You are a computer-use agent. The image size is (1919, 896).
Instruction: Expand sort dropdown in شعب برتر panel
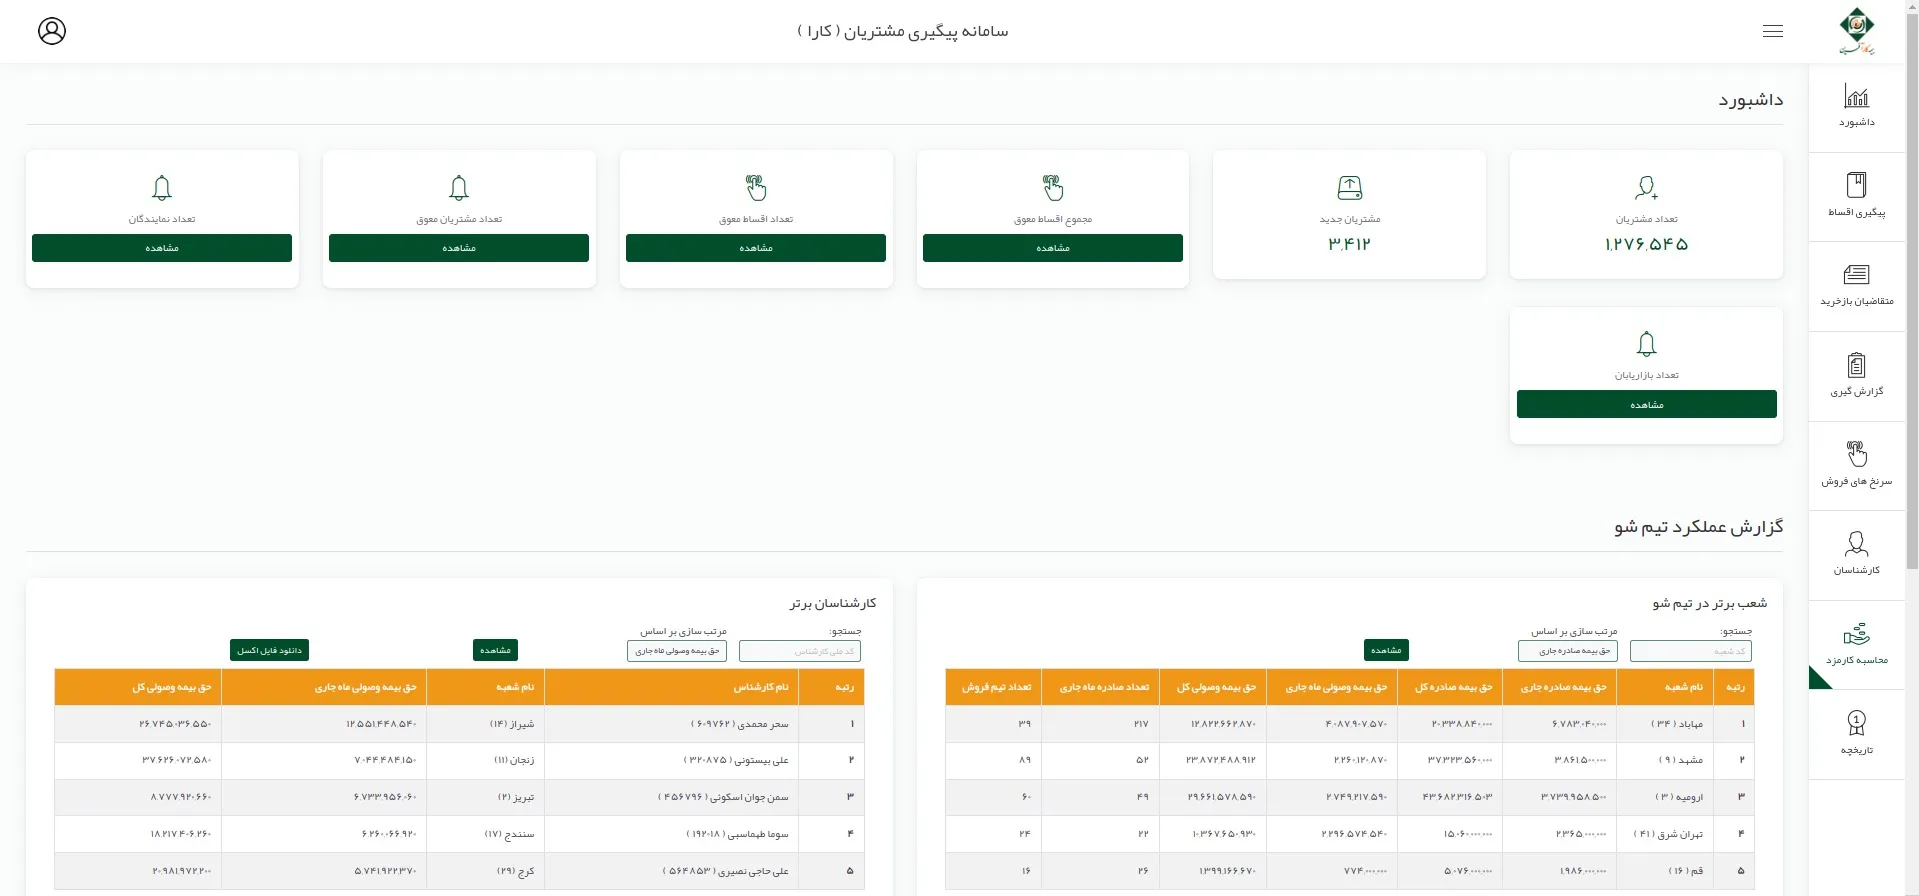point(1567,651)
